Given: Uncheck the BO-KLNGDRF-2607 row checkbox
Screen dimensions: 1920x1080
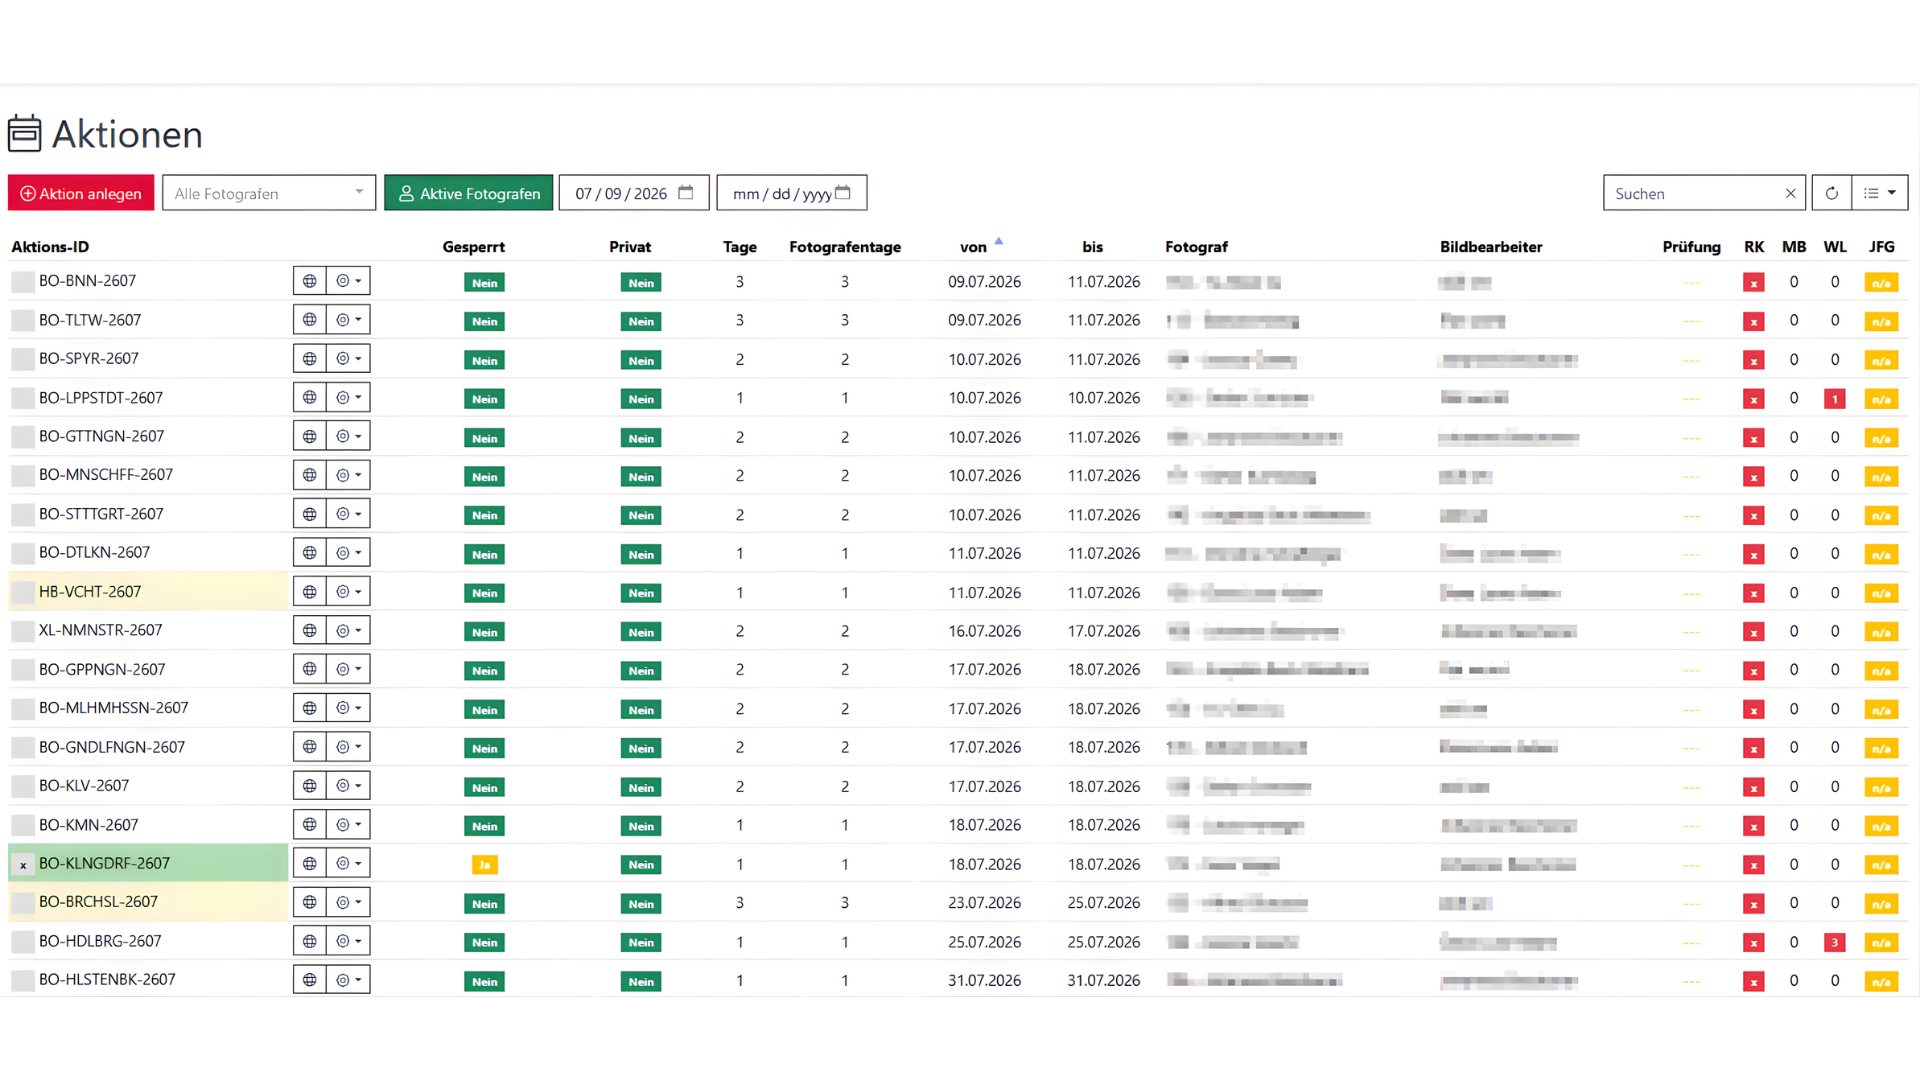Looking at the screenshot, I should point(22,864).
